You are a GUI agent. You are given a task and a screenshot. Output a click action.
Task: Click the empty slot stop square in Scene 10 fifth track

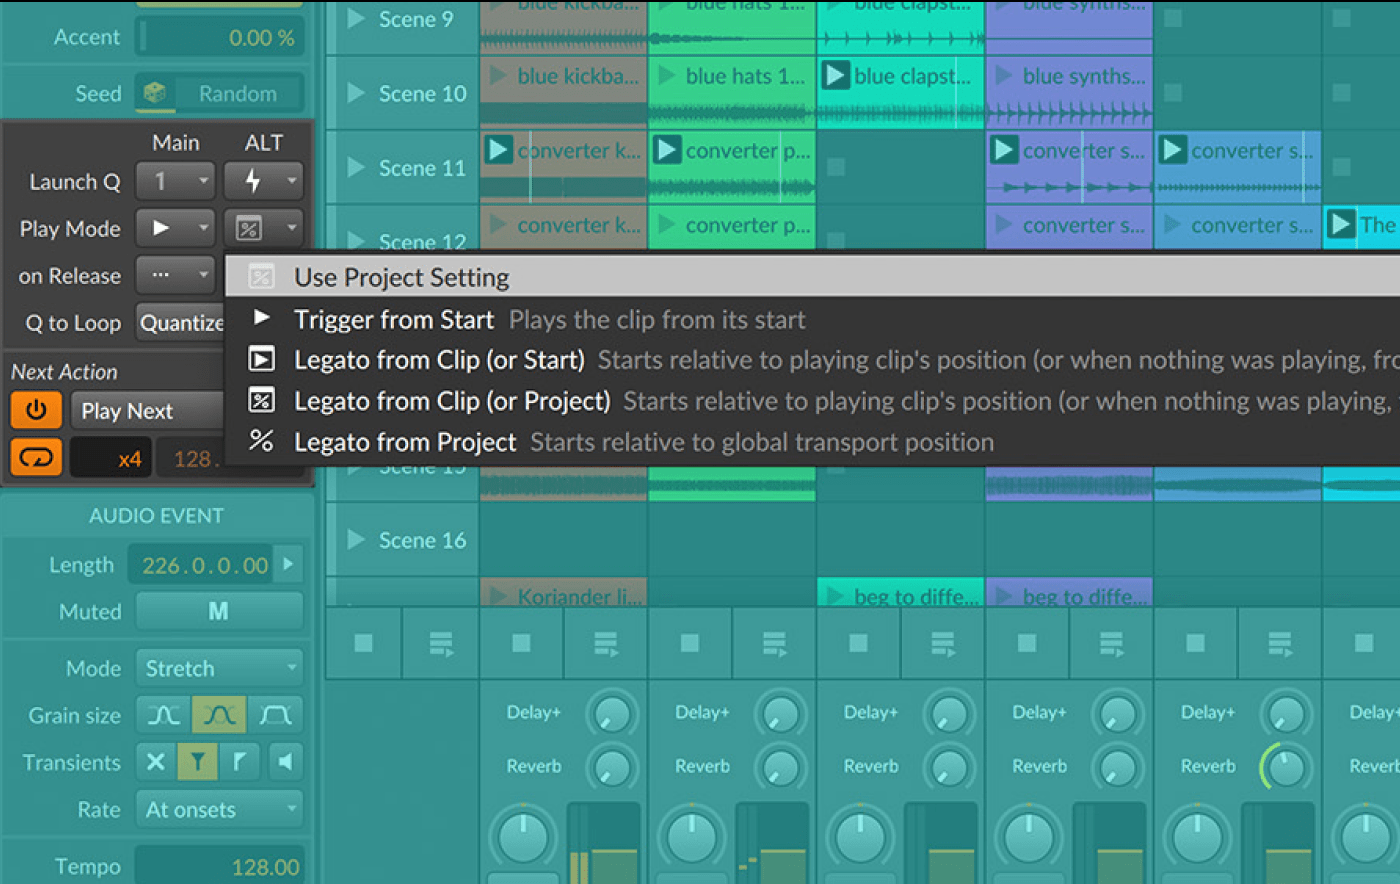pyautogui.click(x=1173, y=93)
